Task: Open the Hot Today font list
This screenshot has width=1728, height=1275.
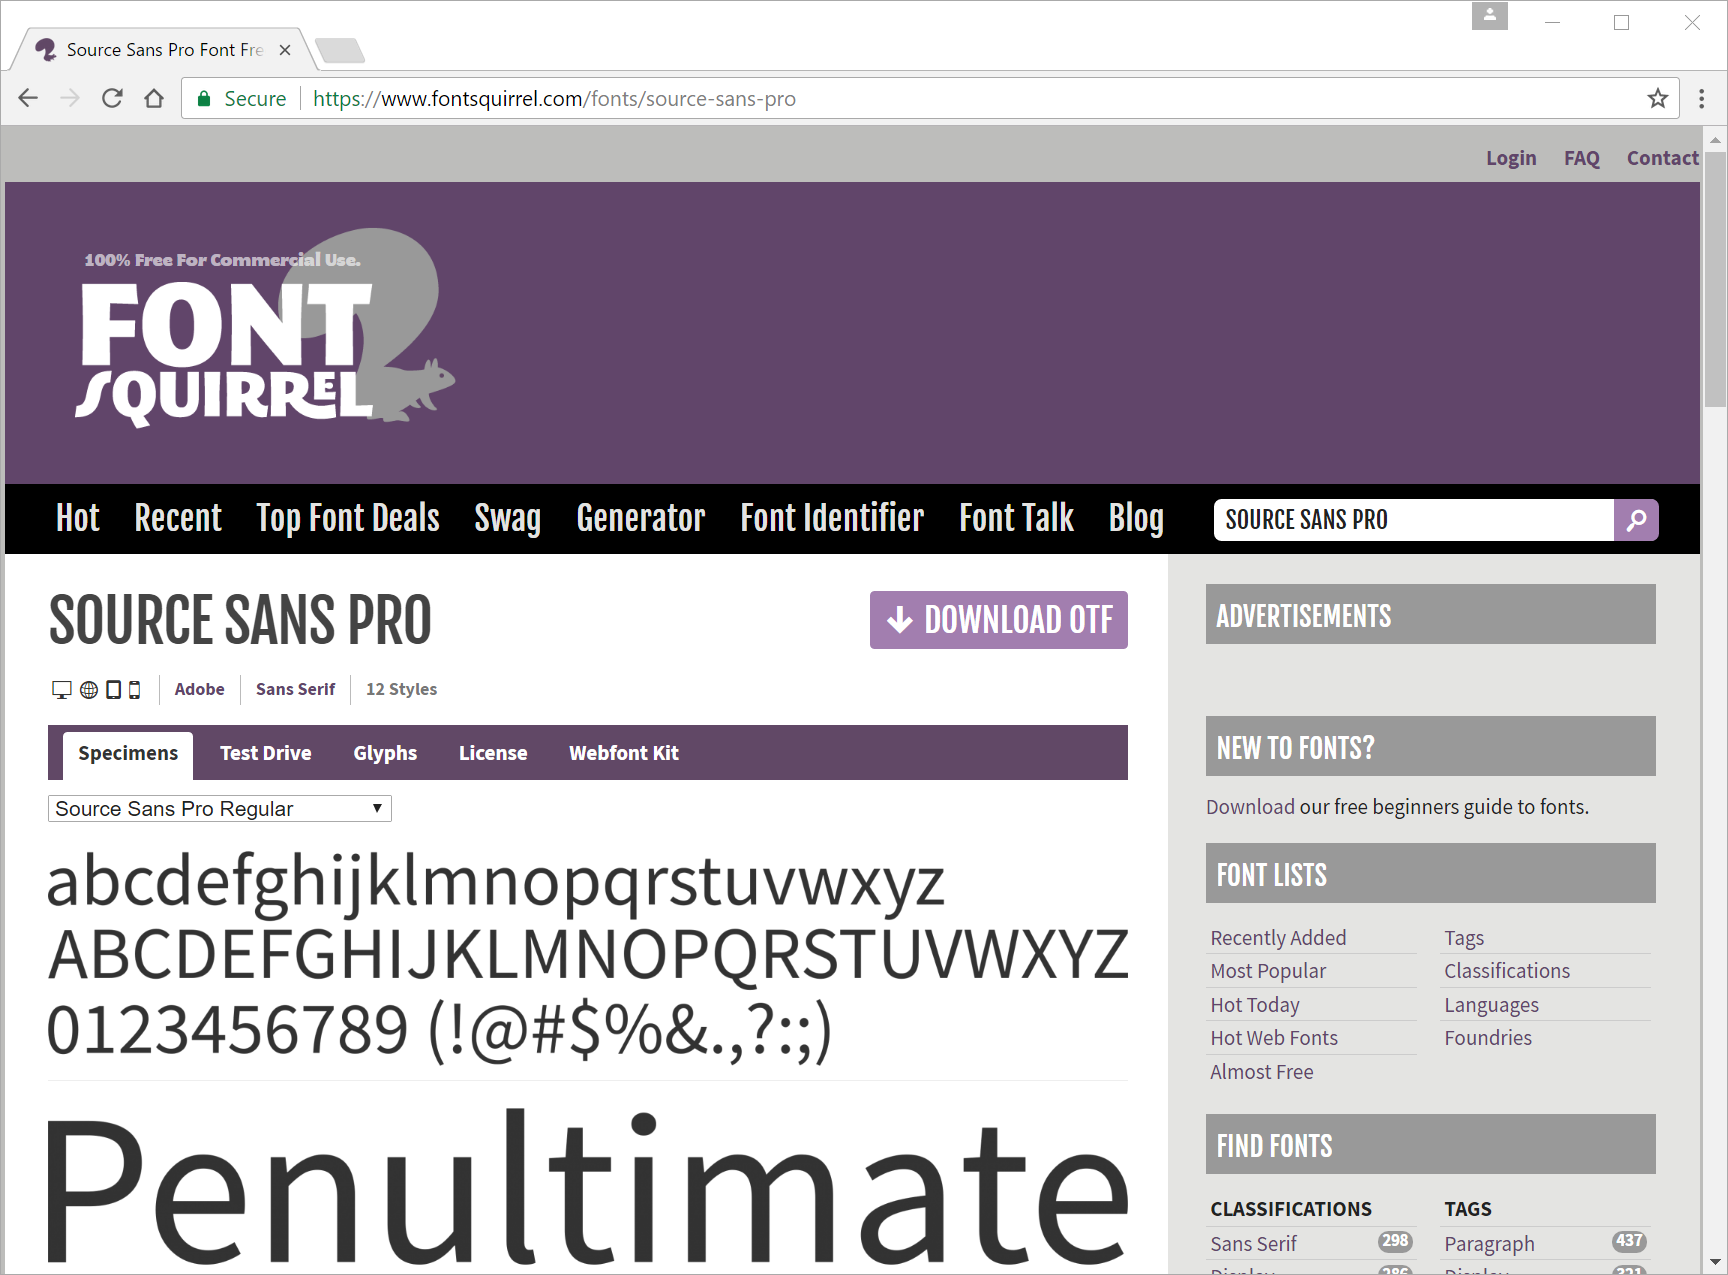Action: 1255,1005
